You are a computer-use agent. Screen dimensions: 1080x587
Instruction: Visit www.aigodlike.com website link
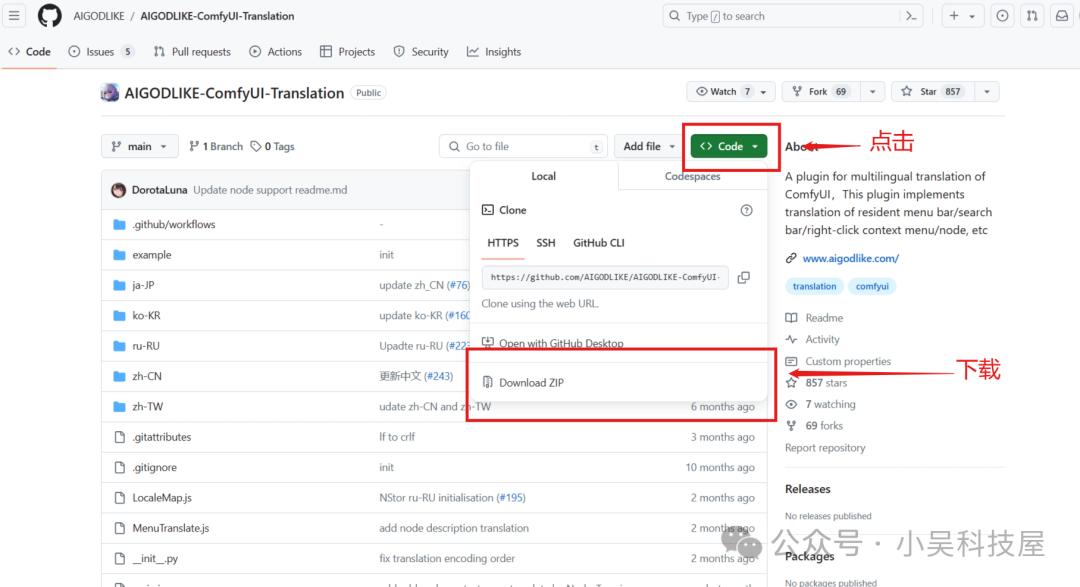click(851, 258)
